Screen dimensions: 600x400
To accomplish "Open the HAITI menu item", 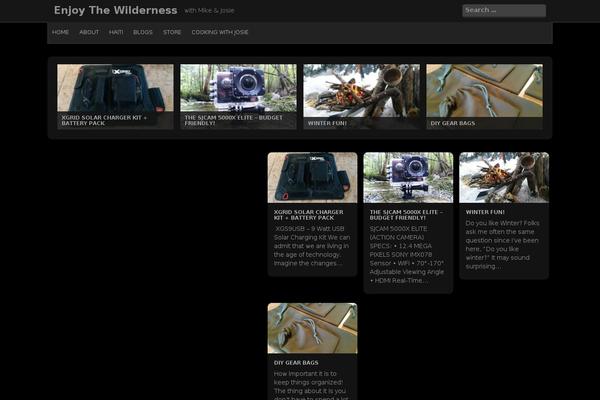I will pos(116,32).
